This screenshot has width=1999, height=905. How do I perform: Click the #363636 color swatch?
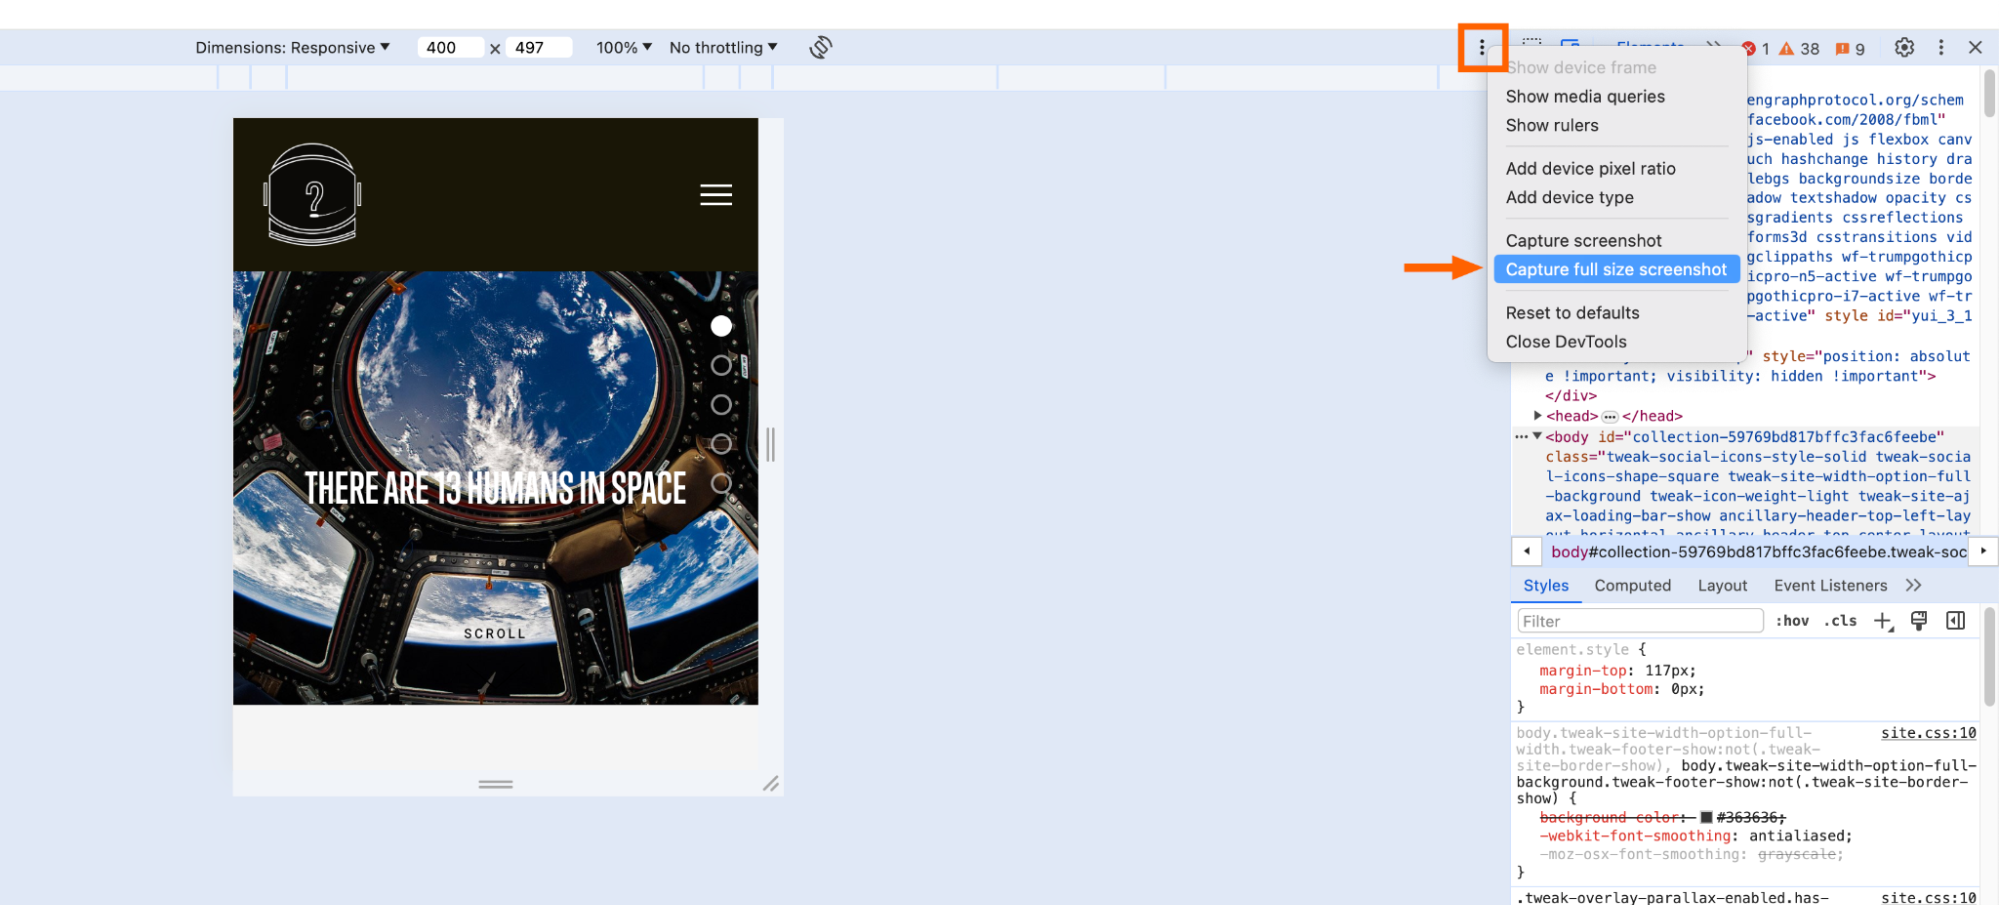(1705, 816)
